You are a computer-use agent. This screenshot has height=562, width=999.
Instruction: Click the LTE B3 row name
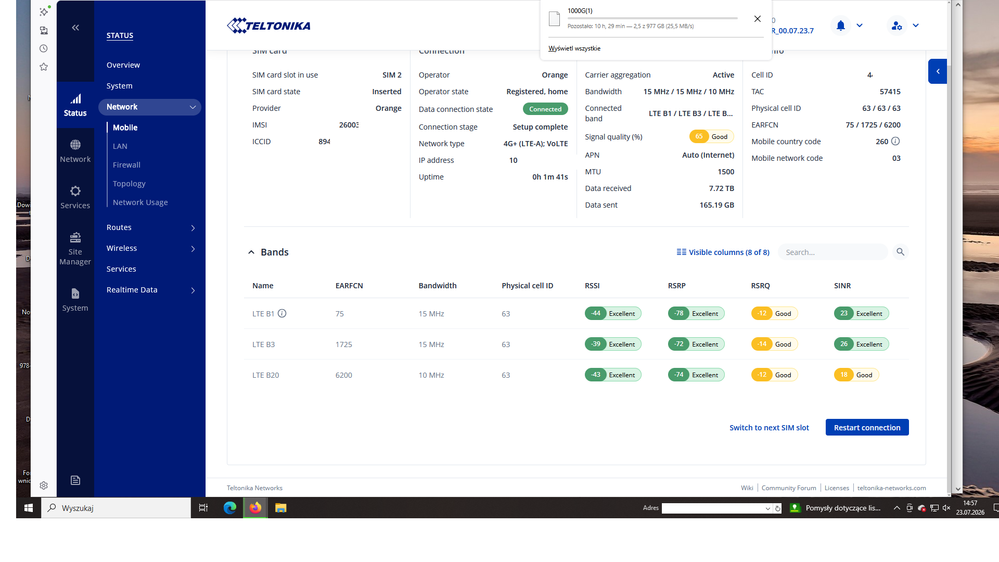[263, 344]
